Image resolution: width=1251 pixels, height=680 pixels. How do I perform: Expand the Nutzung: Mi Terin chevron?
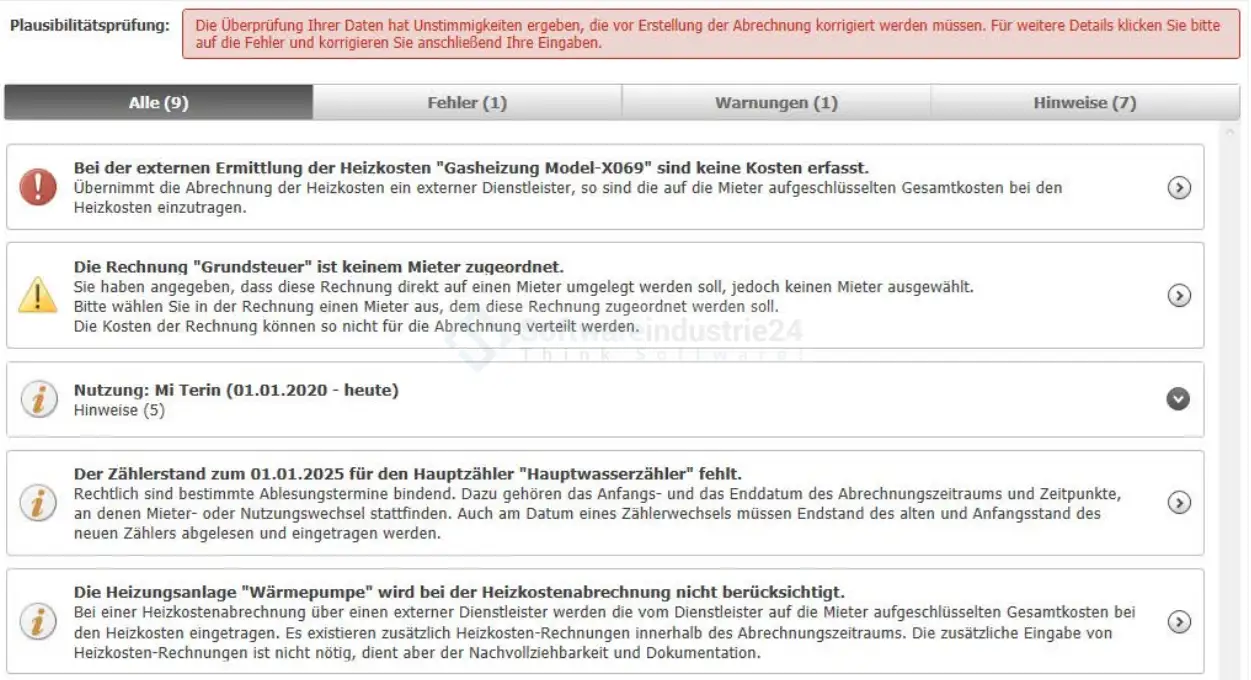(1179, 399)
